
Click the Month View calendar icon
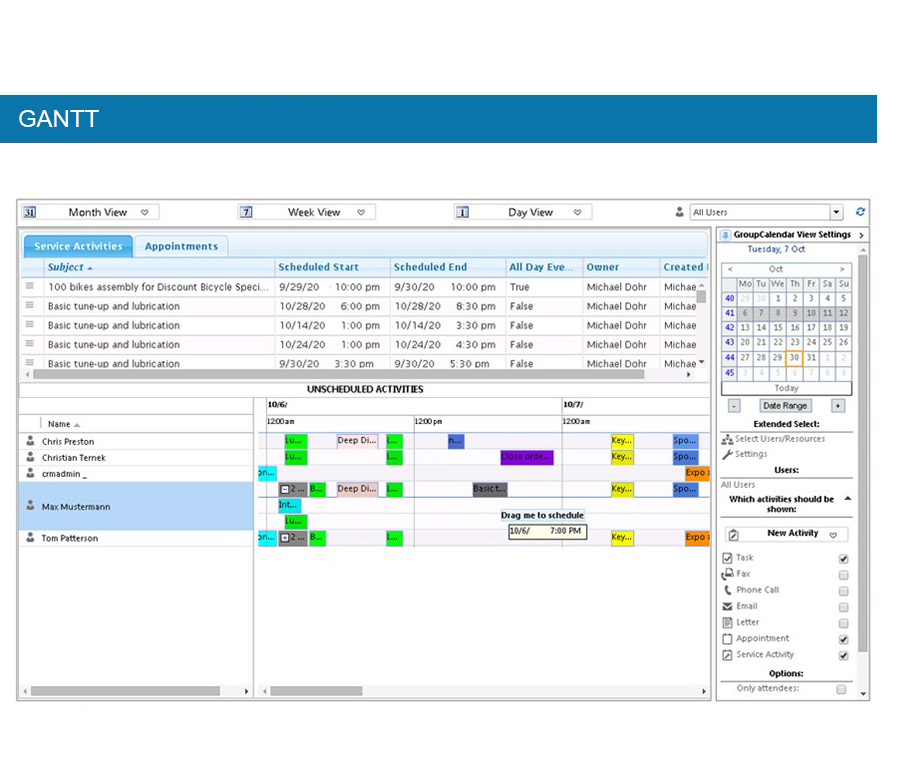(30, 212)
